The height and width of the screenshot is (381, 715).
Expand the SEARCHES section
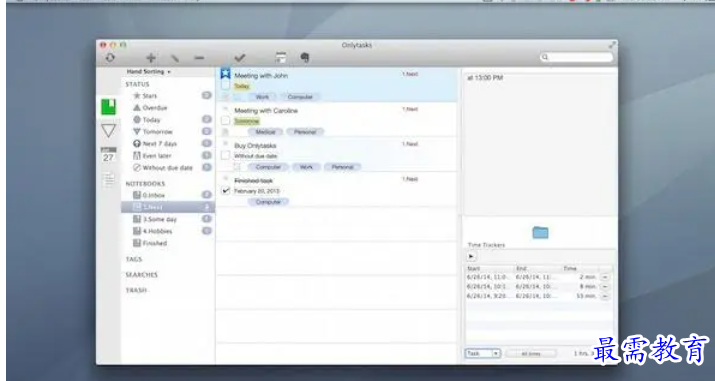(141, 275)
